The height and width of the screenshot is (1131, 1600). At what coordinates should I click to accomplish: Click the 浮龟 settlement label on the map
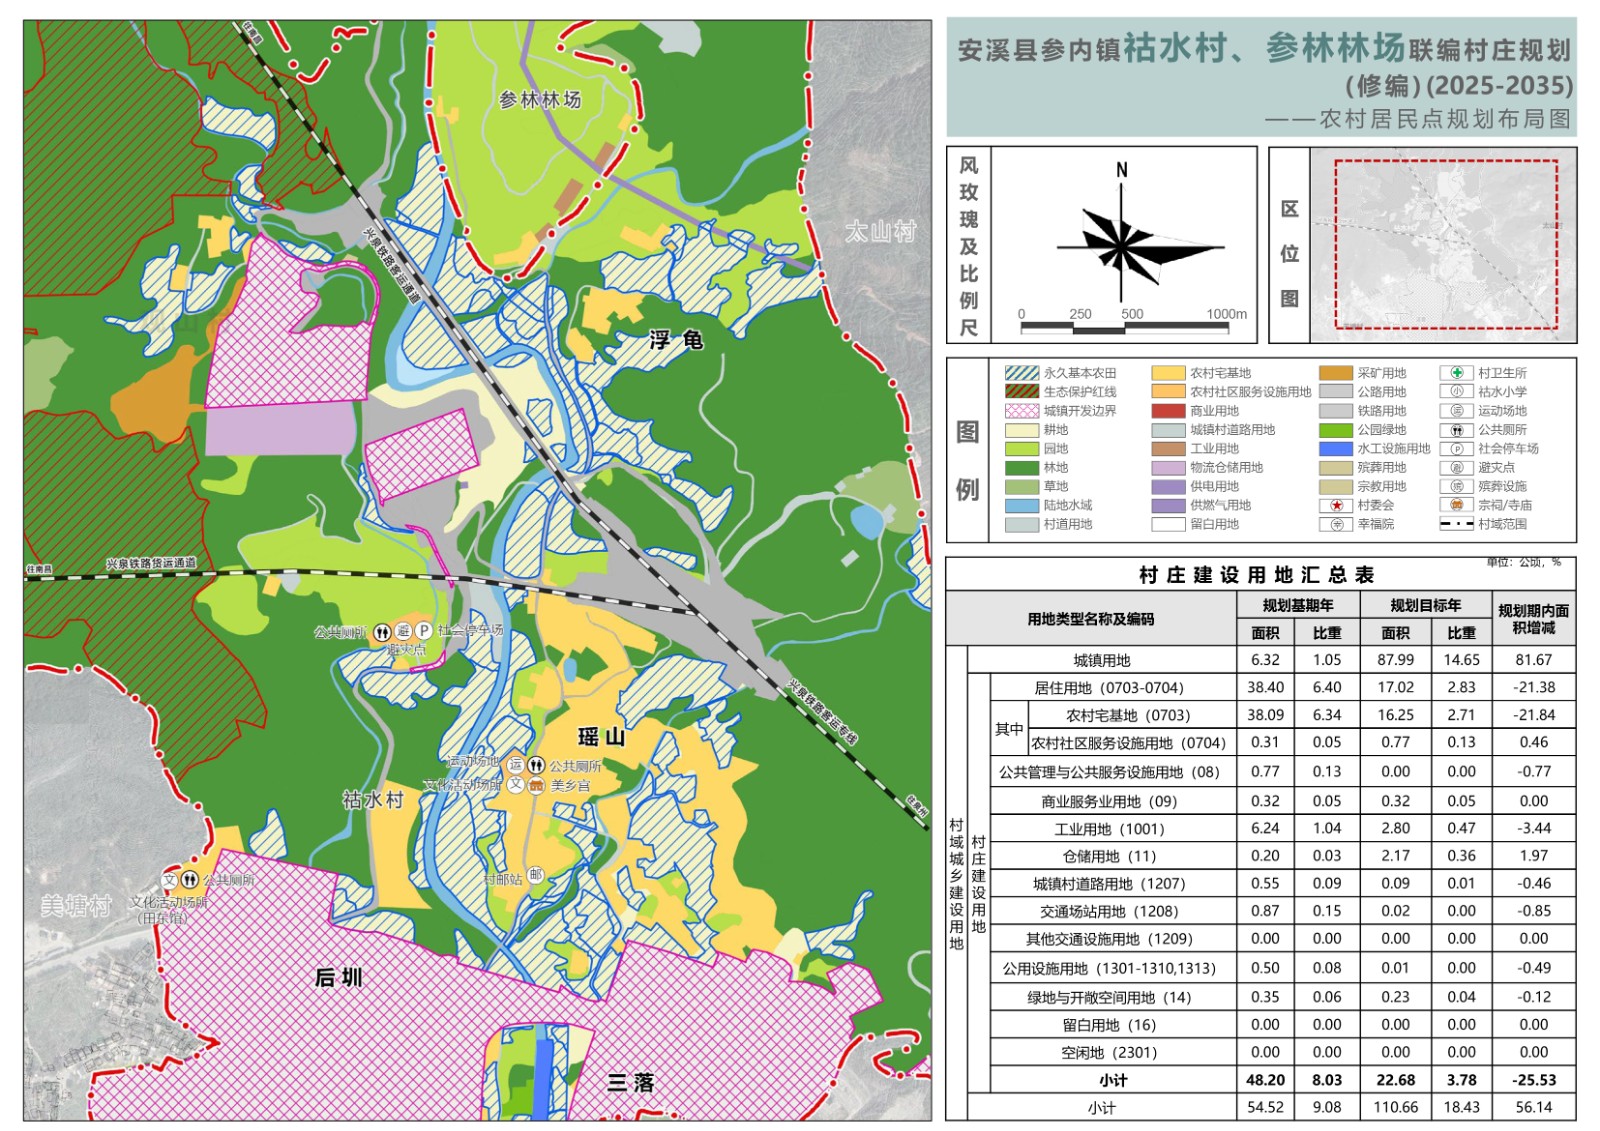coord(676,340)
